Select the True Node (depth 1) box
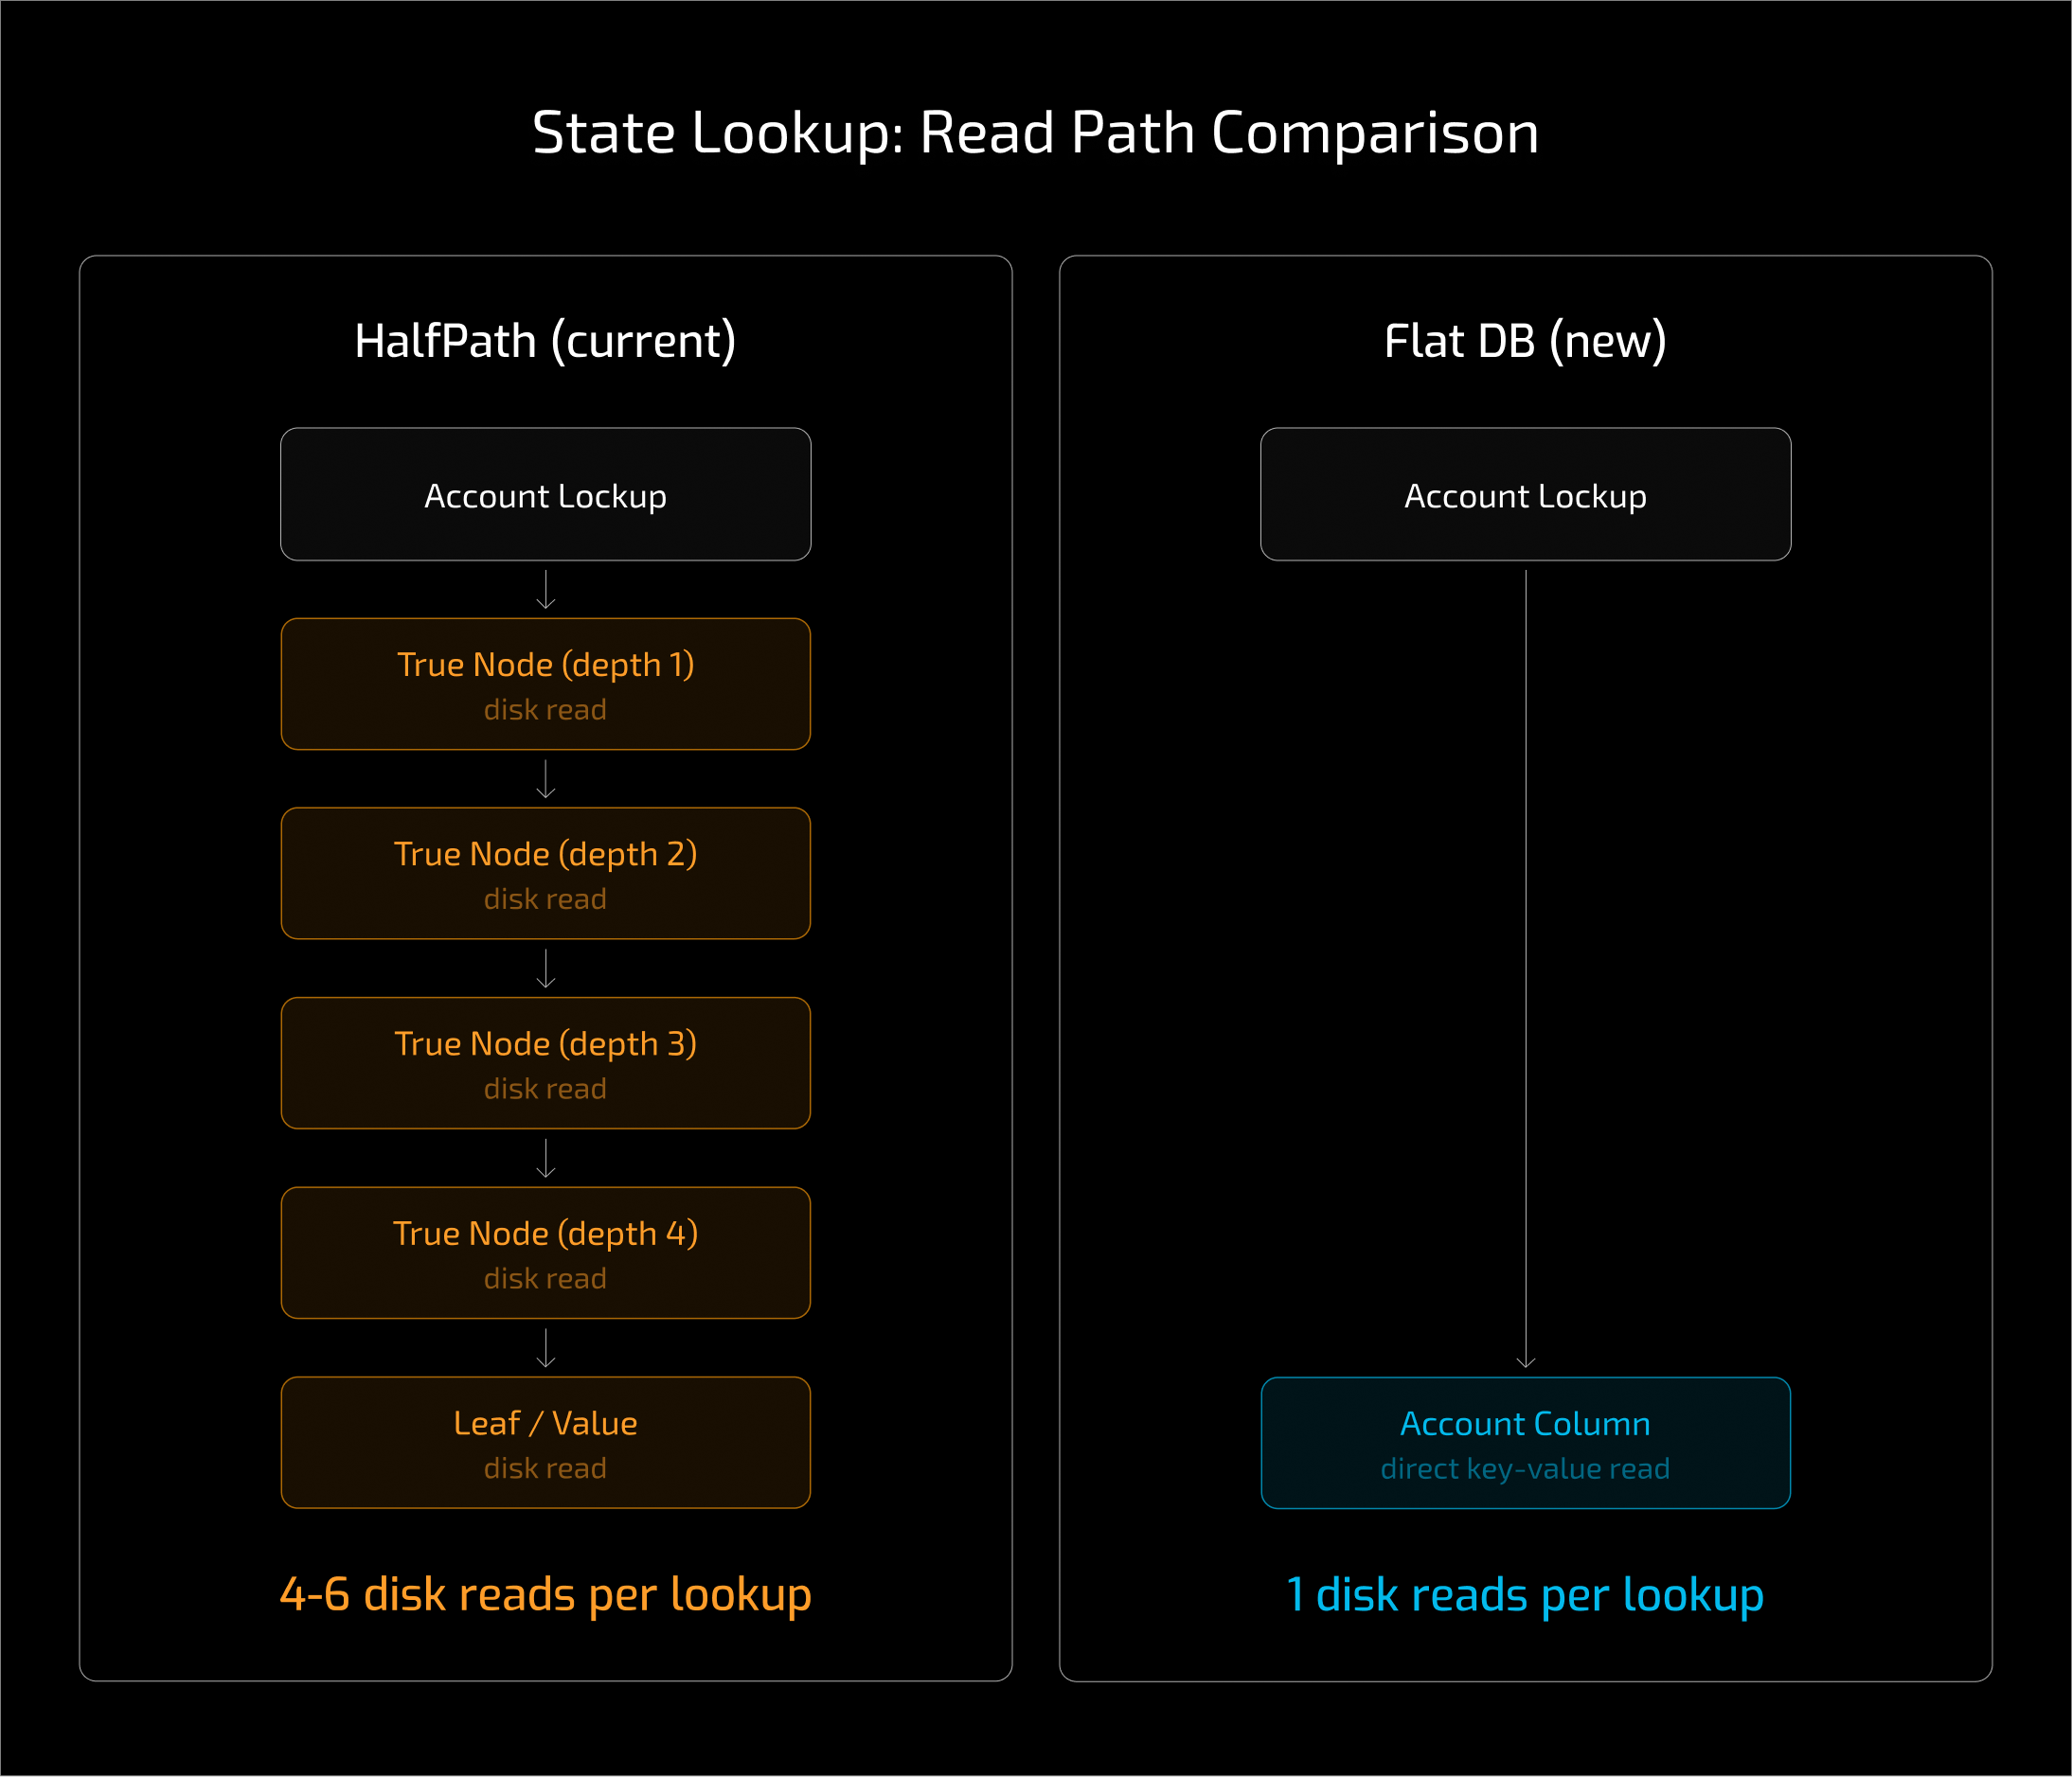The height and width of the screenshot is (1777, 2072). point(545,684)
